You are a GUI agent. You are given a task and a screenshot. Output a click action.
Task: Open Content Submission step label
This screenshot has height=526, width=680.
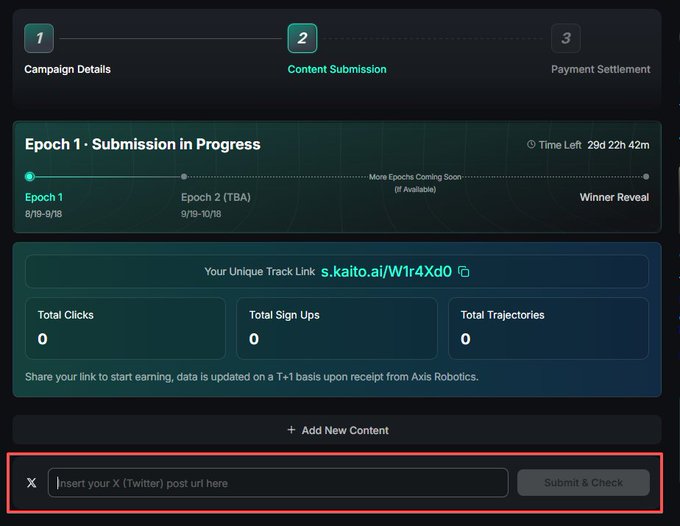pos(337,69)
